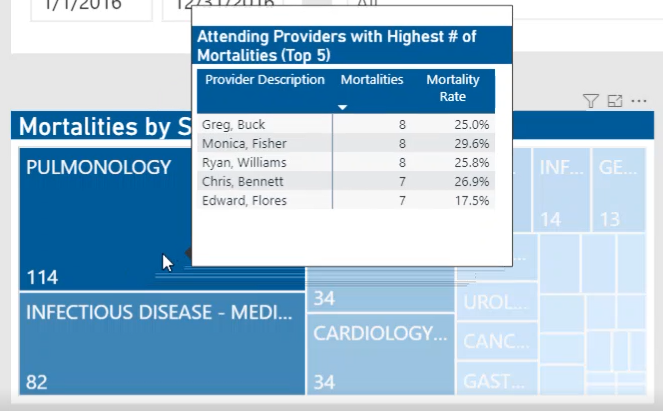Click the Provider Description column header
This screenshot has height=411, width=663.
click(x=265, y=80)
